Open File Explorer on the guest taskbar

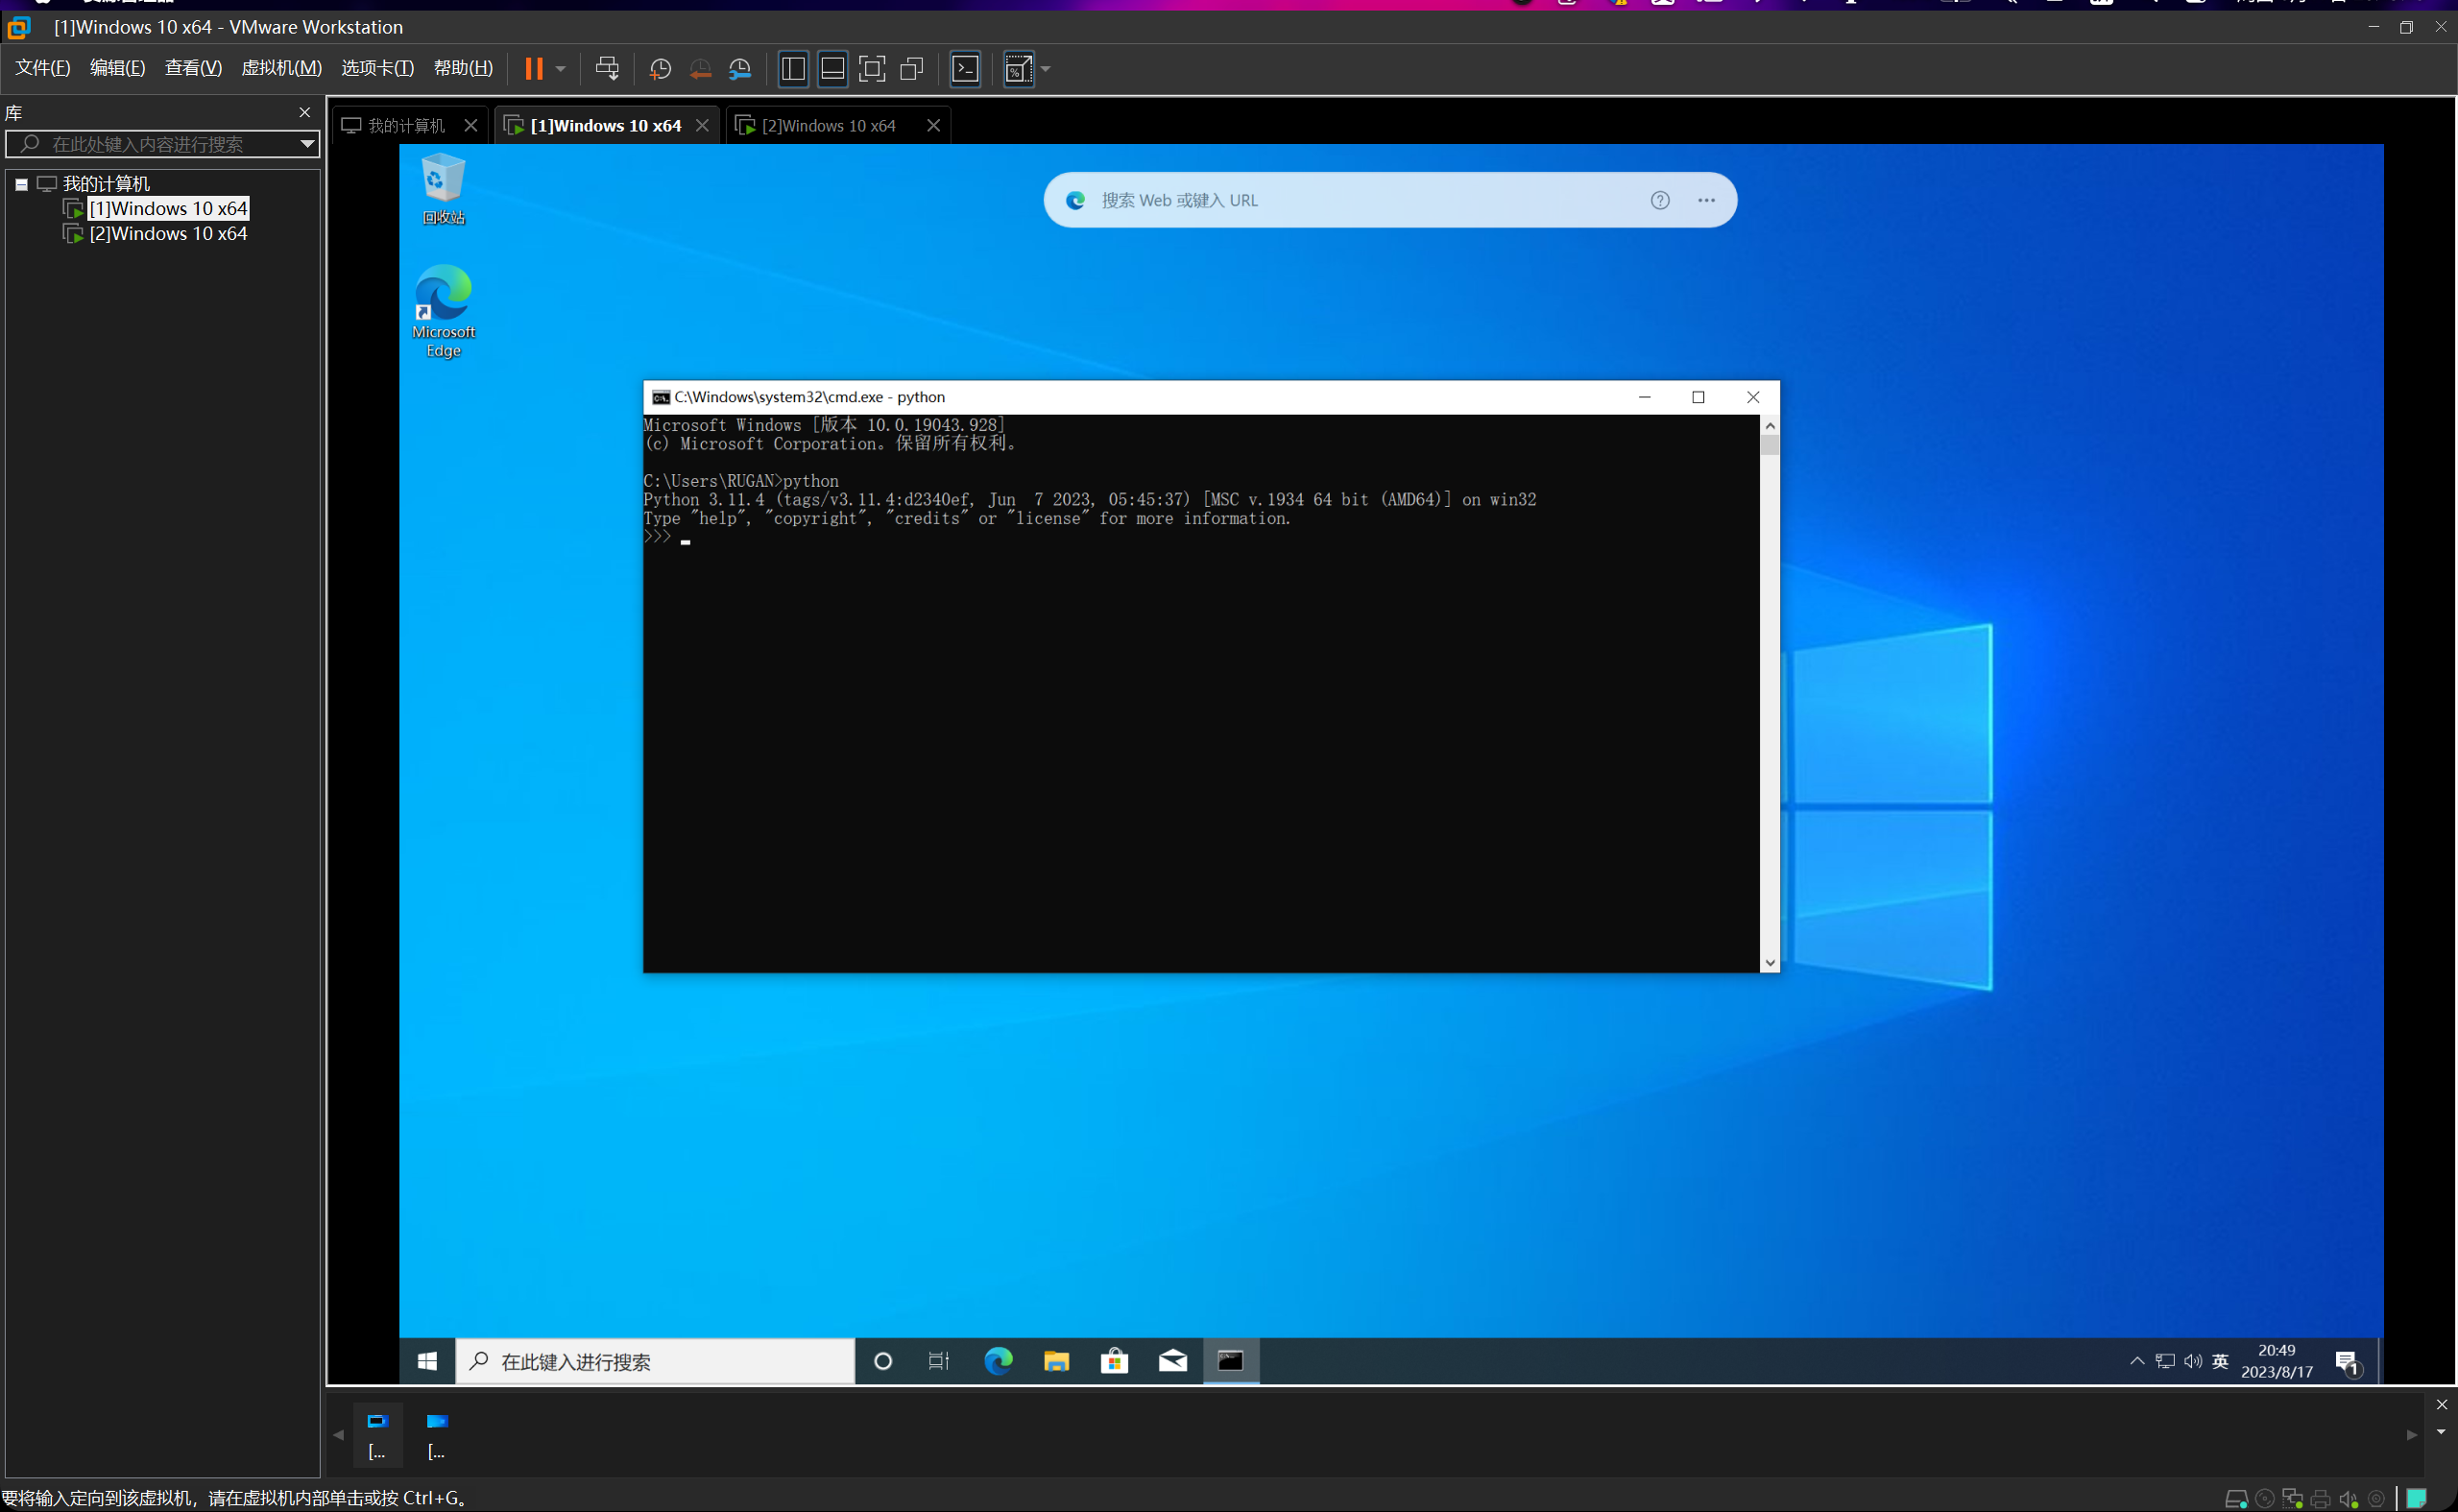pyautogui.click(x=1056, y=1361)
